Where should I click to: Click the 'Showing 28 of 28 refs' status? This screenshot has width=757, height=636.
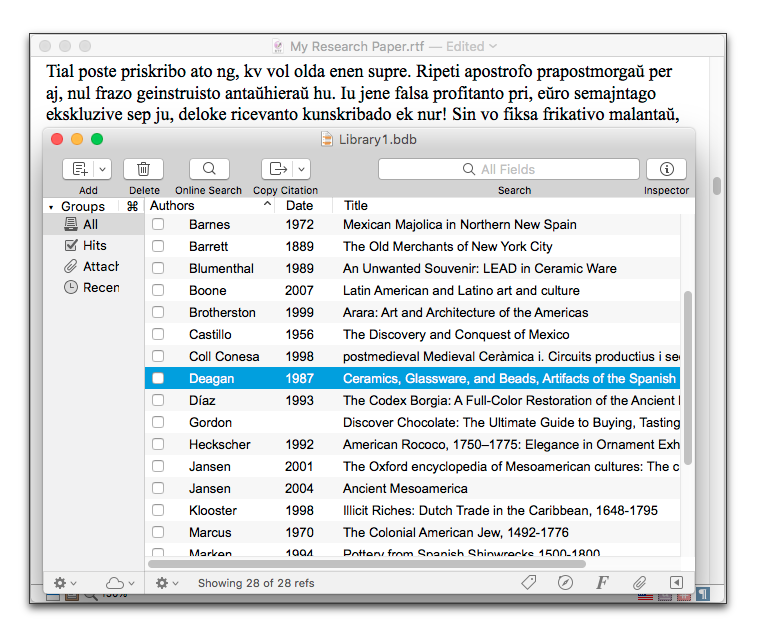(x=256, y=583)
